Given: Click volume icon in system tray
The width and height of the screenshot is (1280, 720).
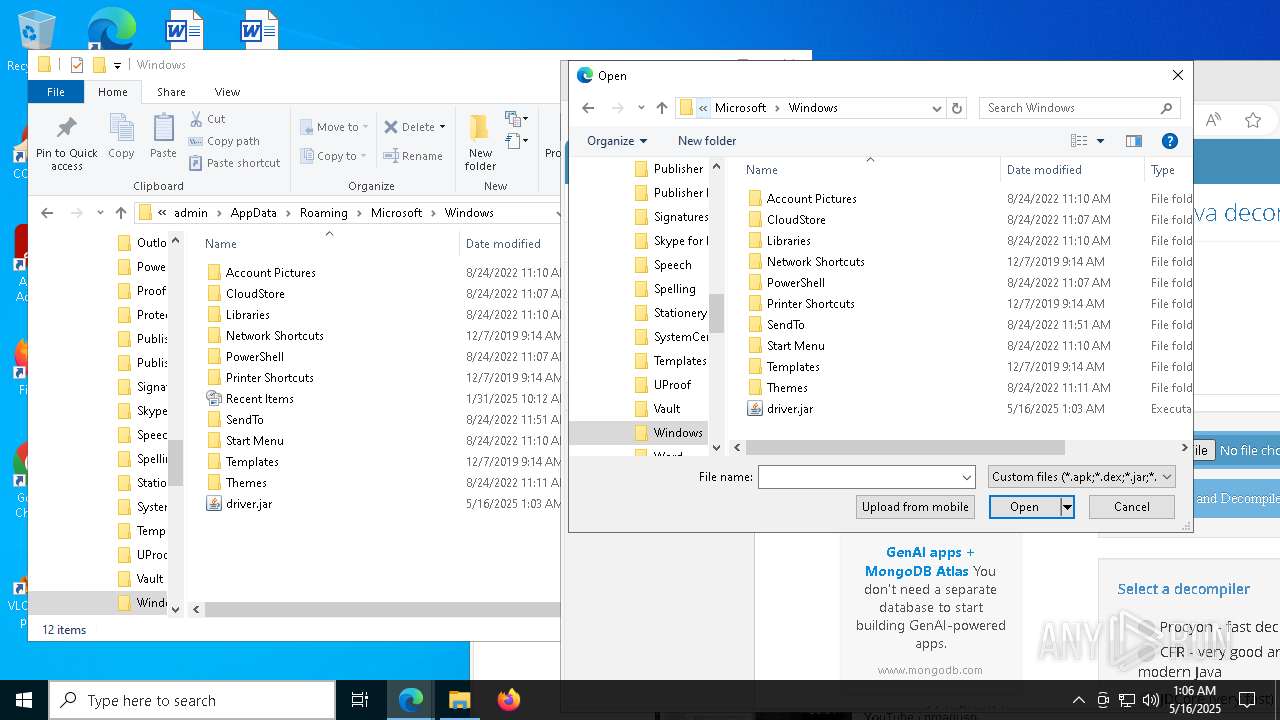Looking at the screenshot, I should pos(1150,700).
